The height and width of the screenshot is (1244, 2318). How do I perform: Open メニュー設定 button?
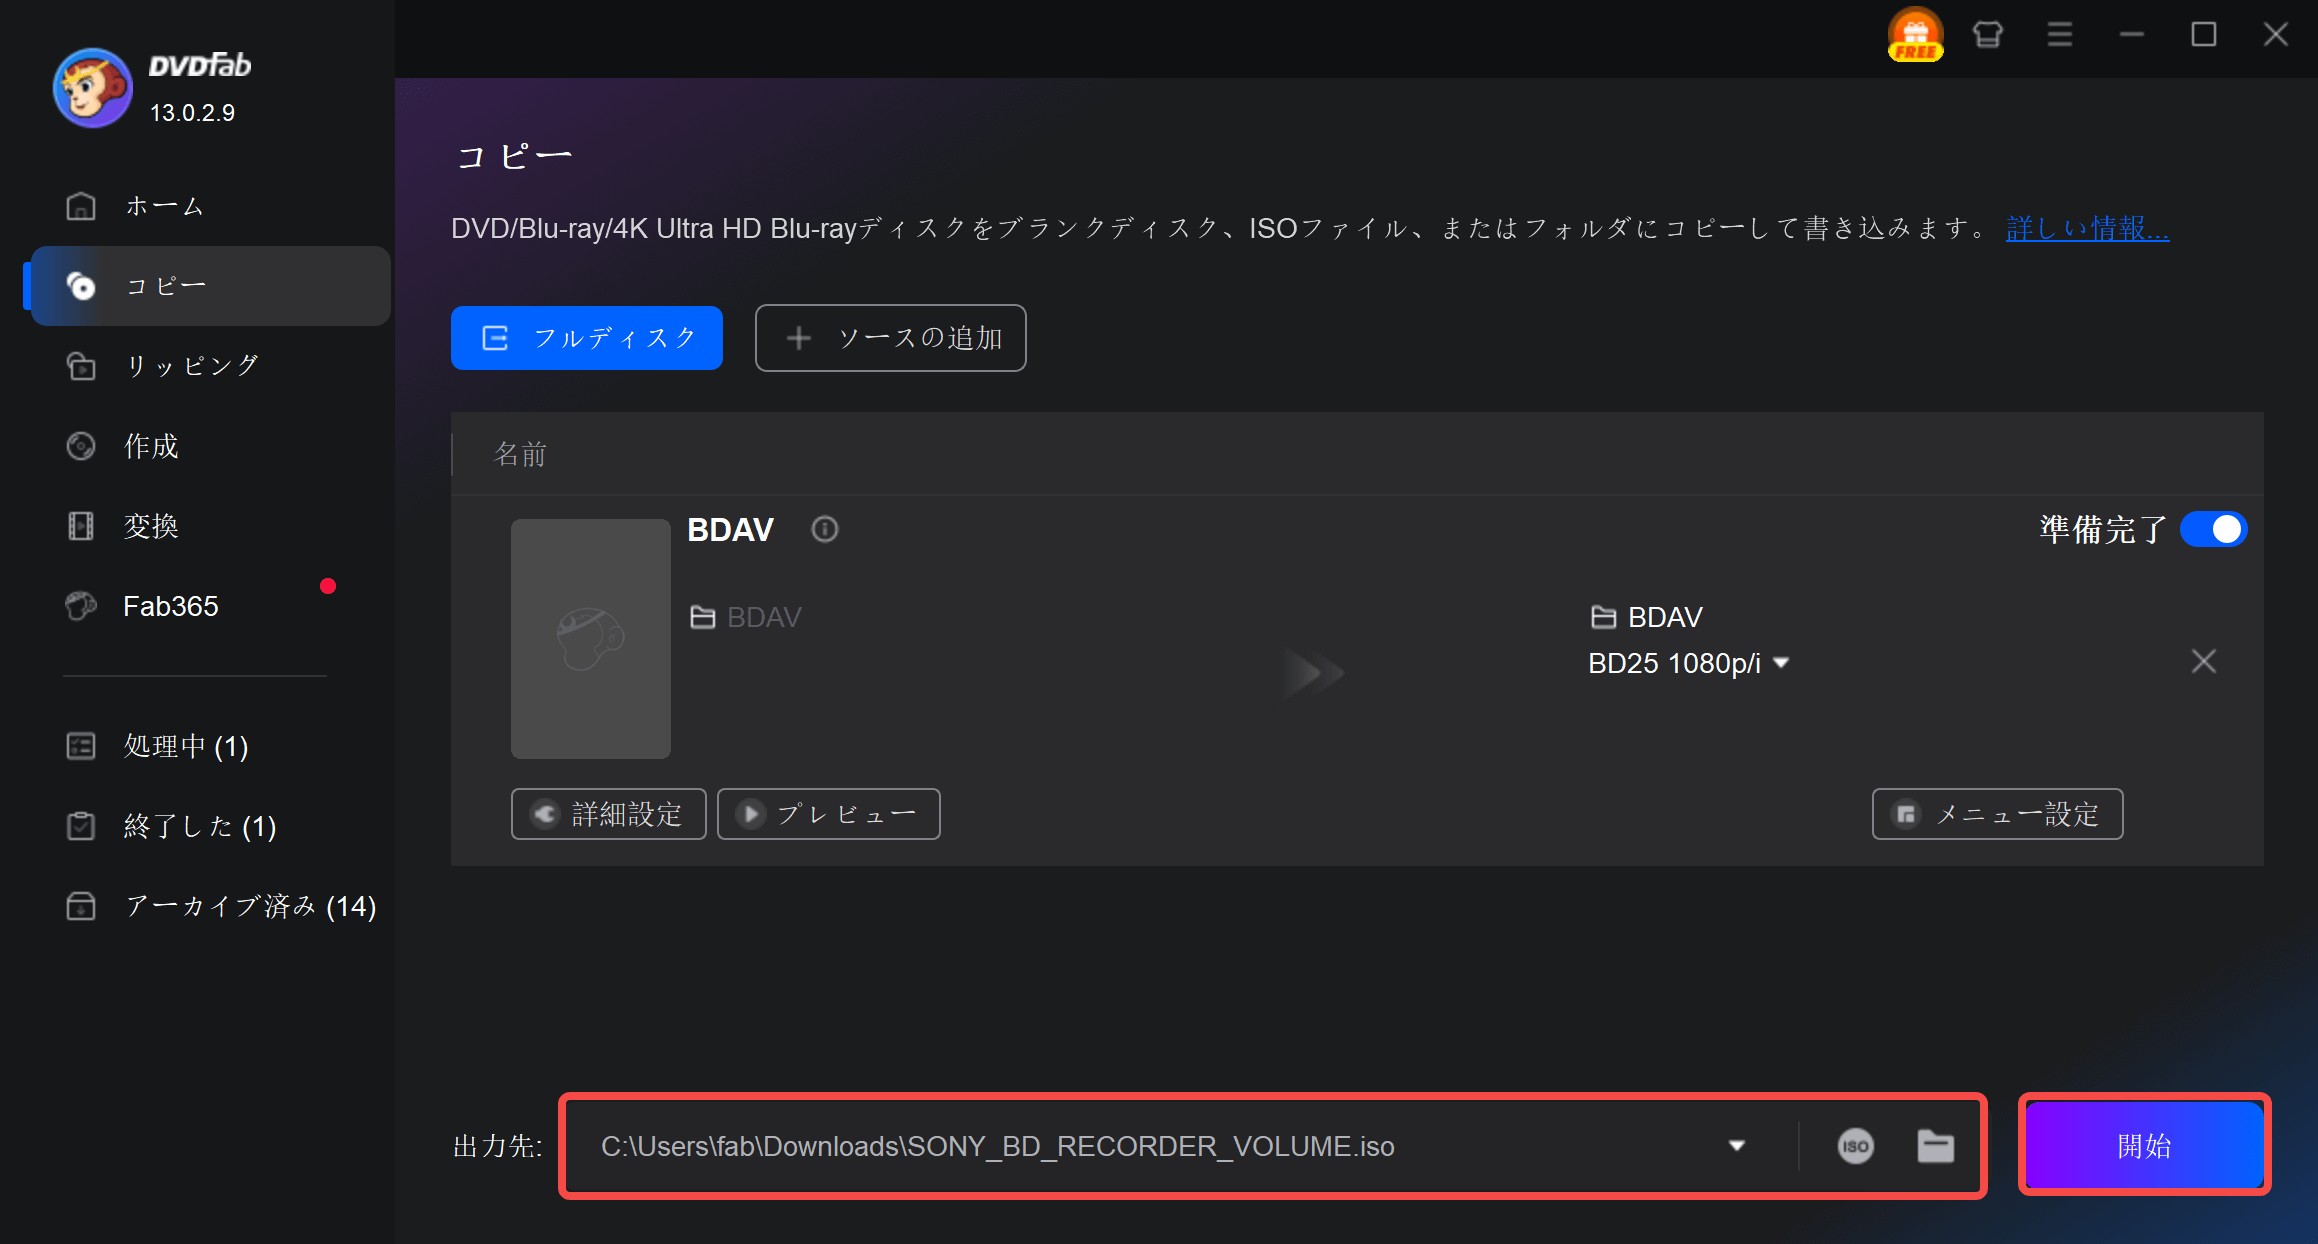[x=1998, y=814]
